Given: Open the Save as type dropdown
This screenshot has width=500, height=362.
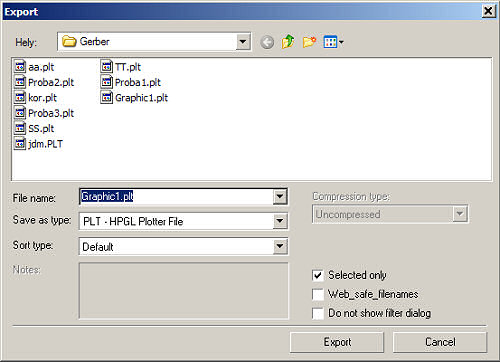Looking at the screenshot, I should coord(280,221).
